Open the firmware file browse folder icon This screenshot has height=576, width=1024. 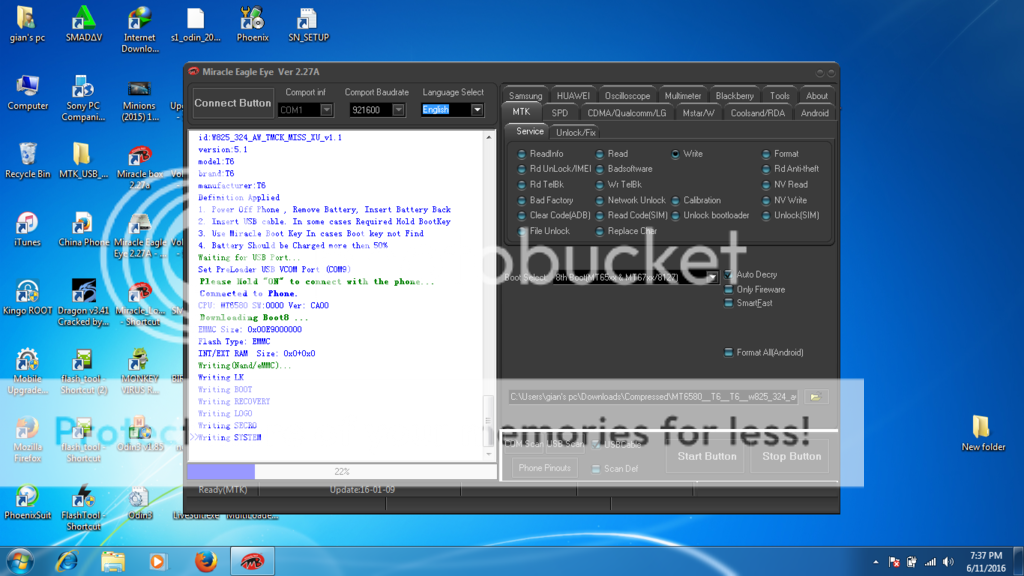pyautogui.click(x=816, y=397)
